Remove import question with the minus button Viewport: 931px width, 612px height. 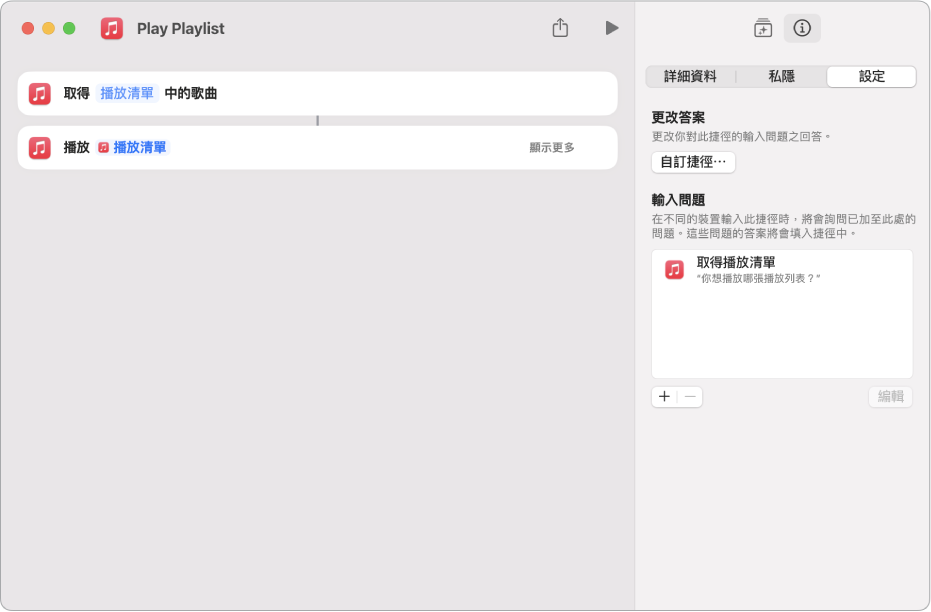pyautogui.click(x=690, y=397)
